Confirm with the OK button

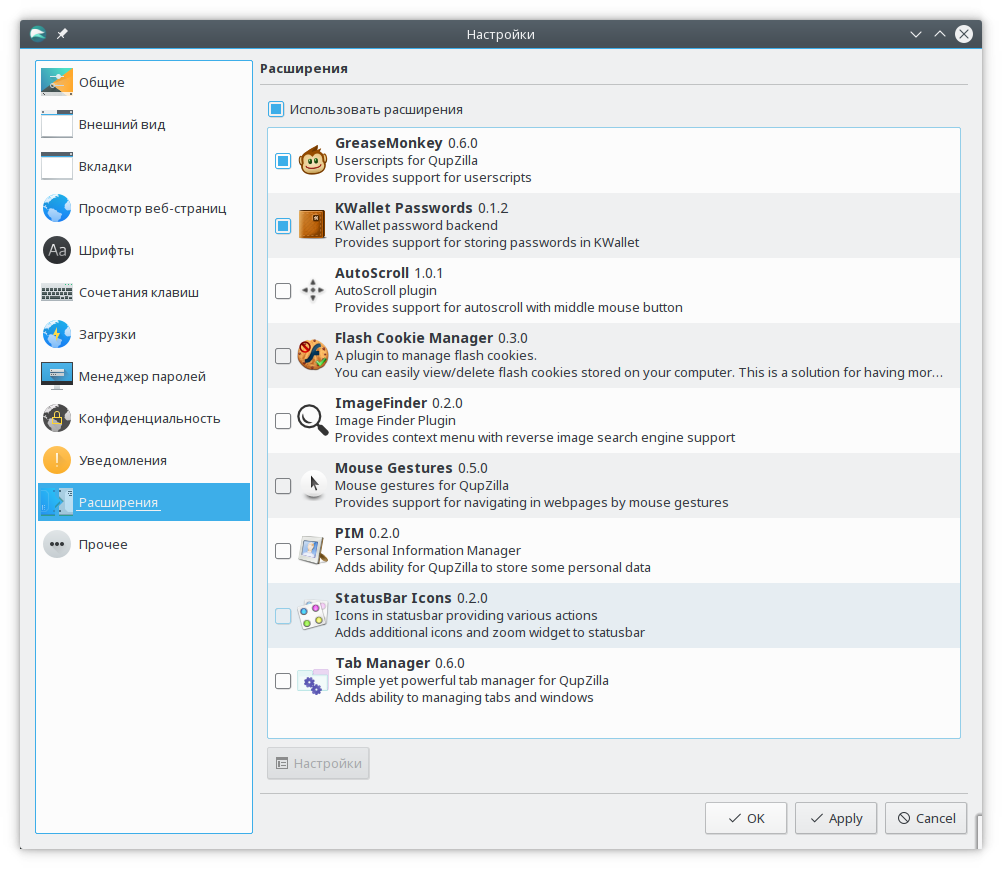coord(746,819)
